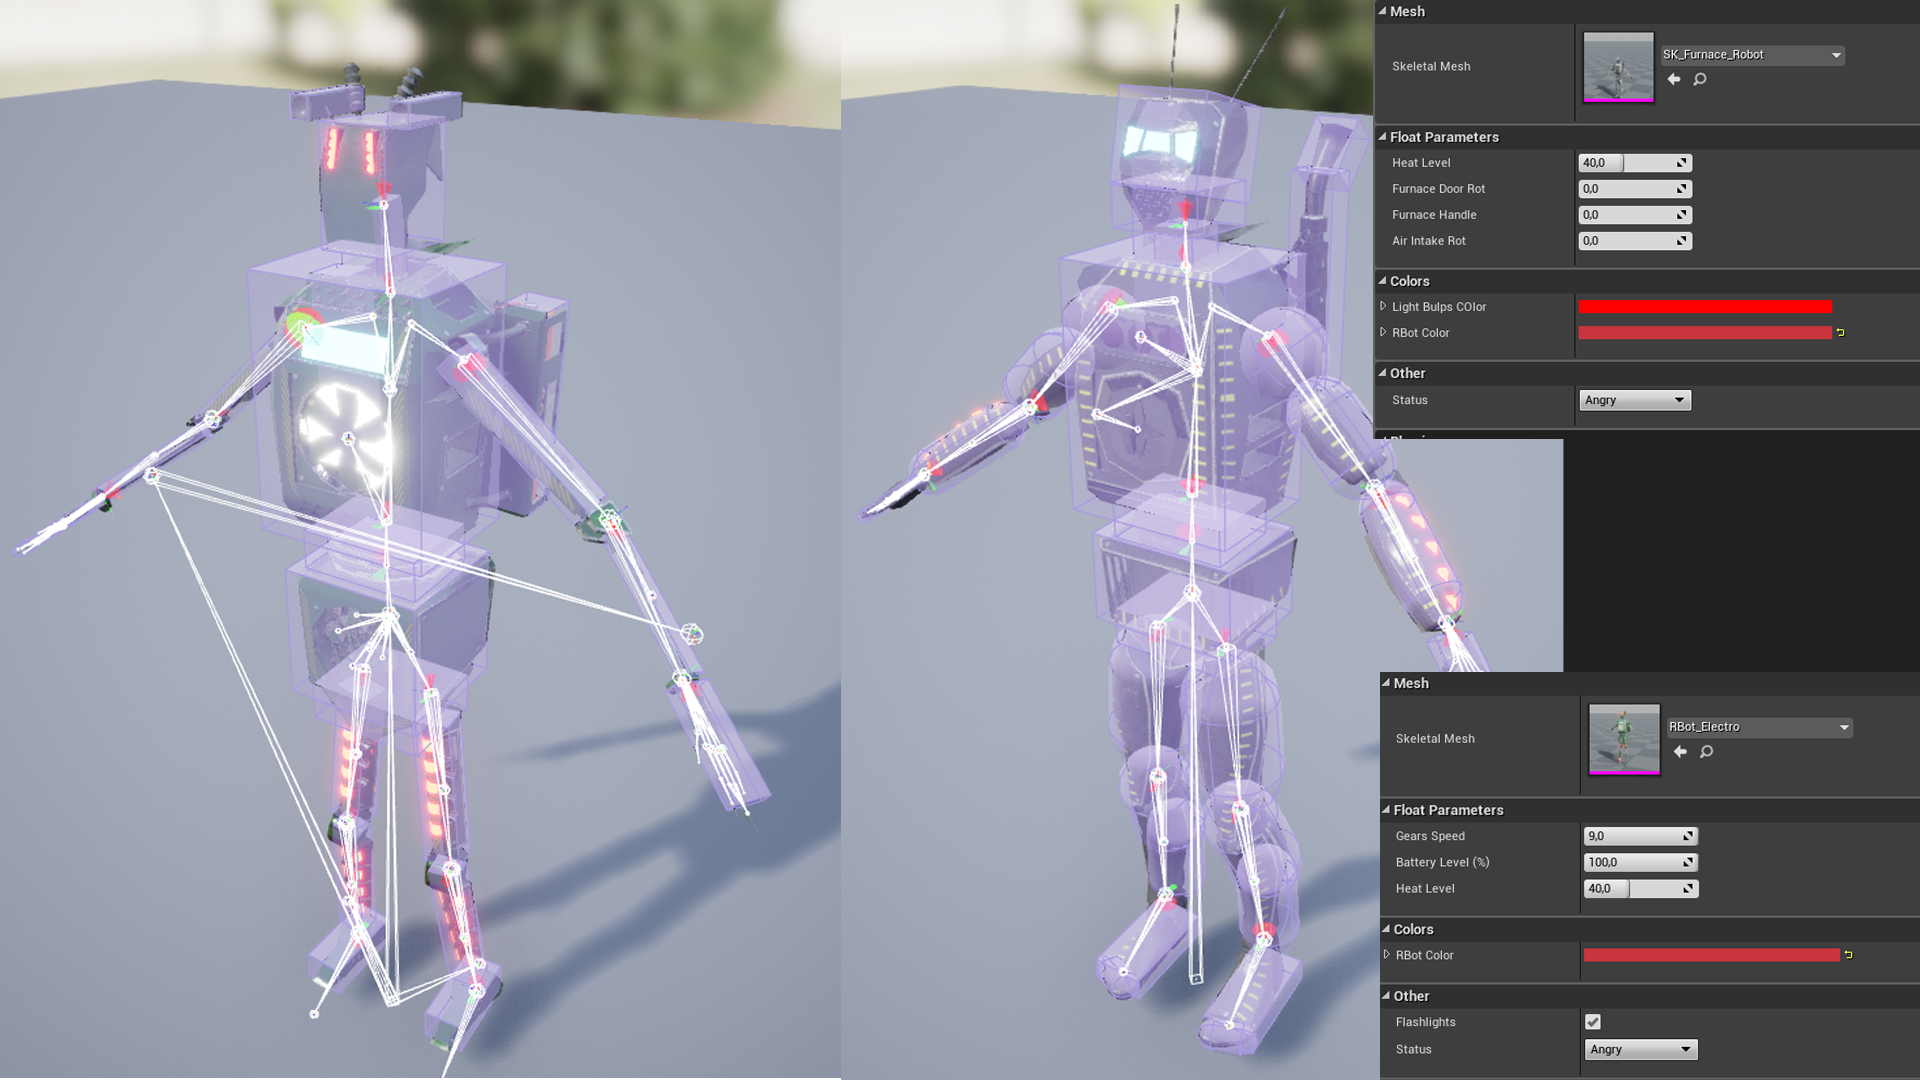
Task: Collapse the lower Colors section
Action: tap(1387, 929)
